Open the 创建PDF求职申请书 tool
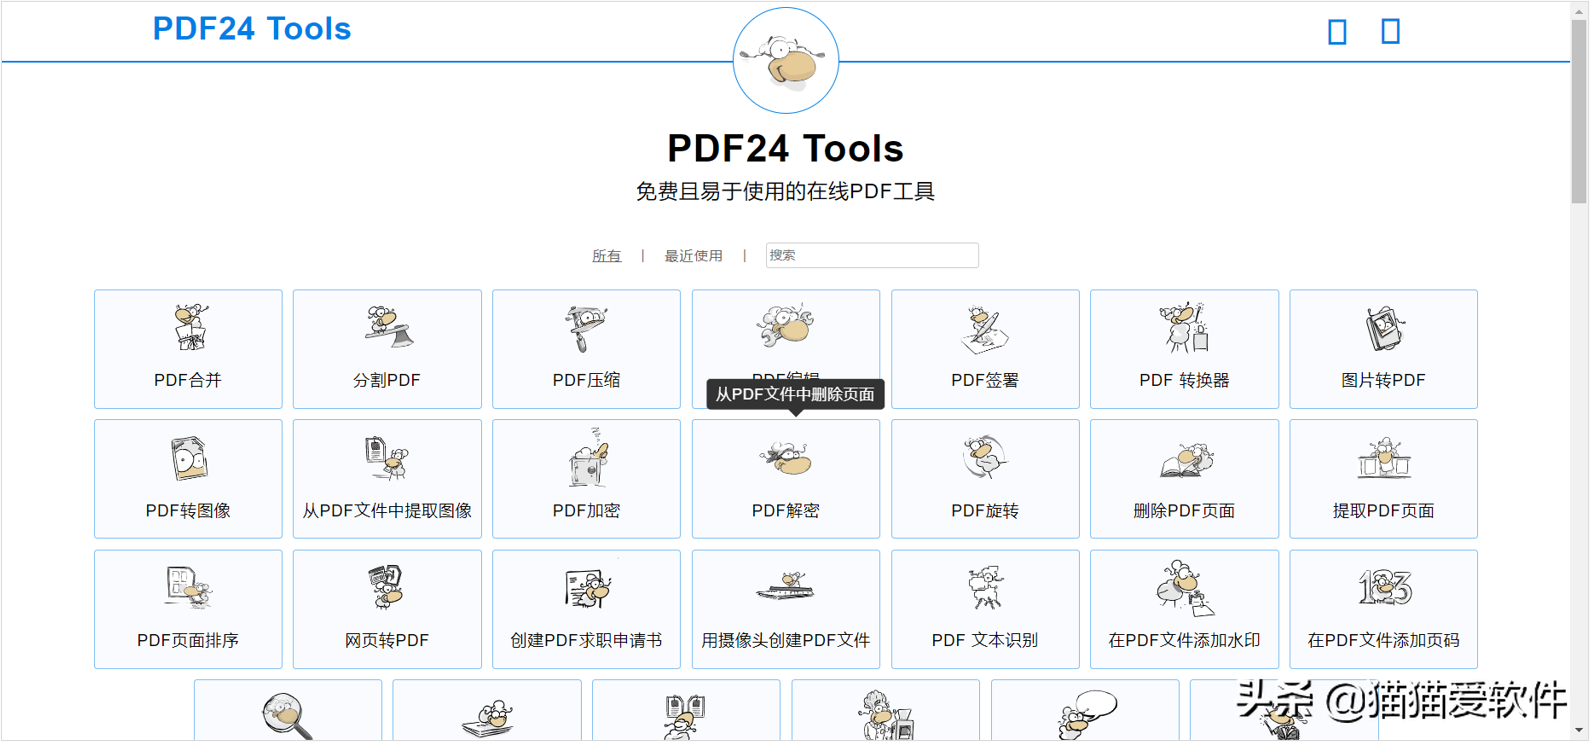 click(x=586, y=609)
